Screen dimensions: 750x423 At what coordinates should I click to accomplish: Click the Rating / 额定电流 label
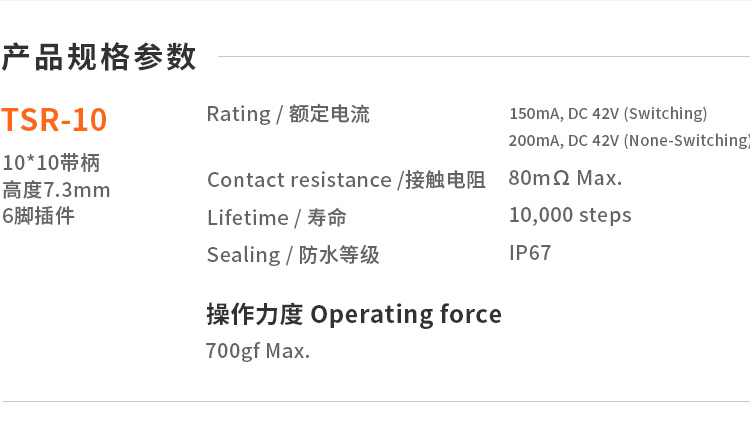click(x=288, y=114)
